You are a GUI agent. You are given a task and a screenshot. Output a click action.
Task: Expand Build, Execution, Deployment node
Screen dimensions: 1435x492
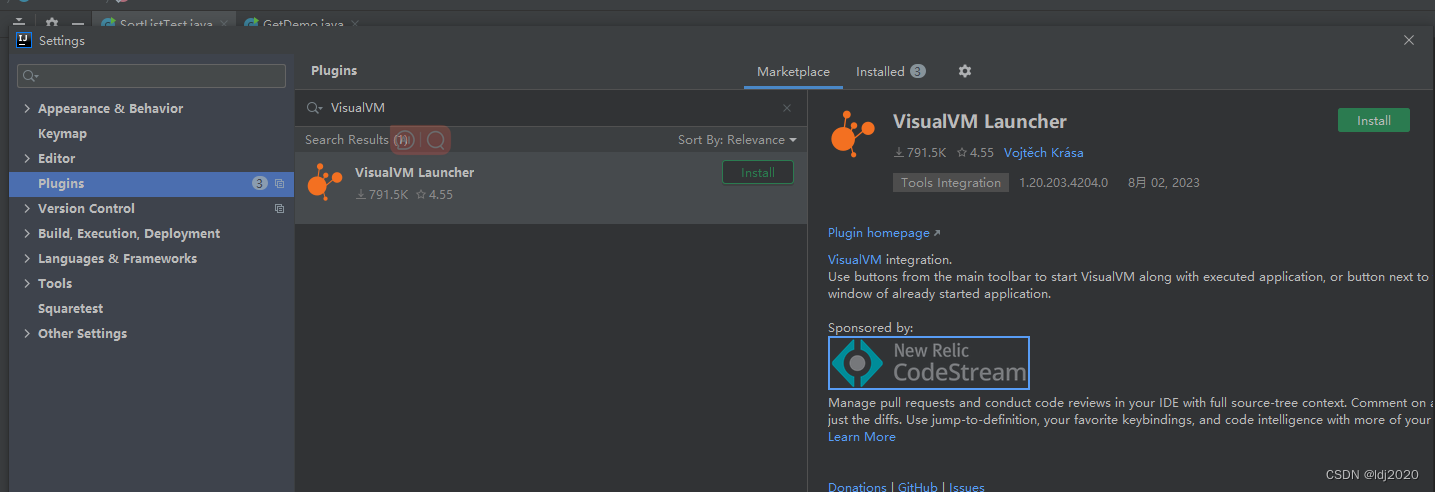pyautogui.click(x=27, y=234)
